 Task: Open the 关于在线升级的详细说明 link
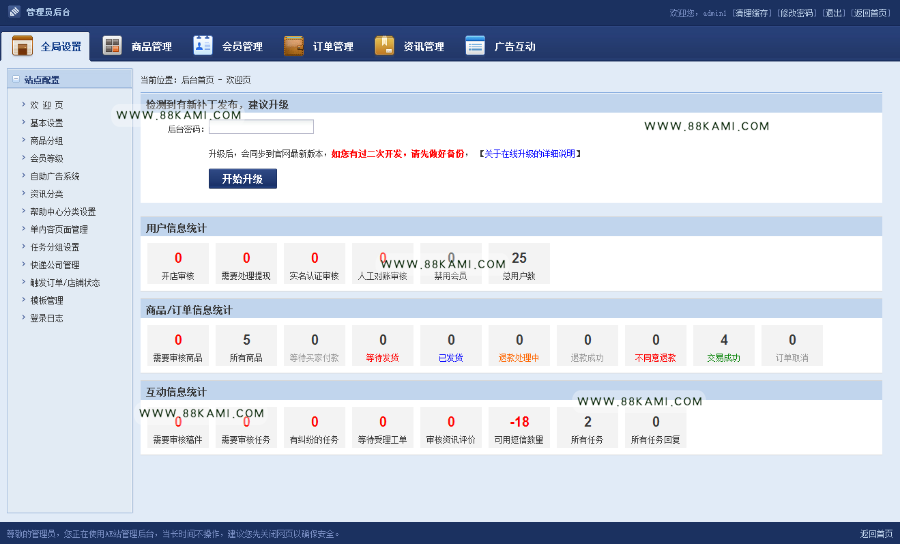530,154
